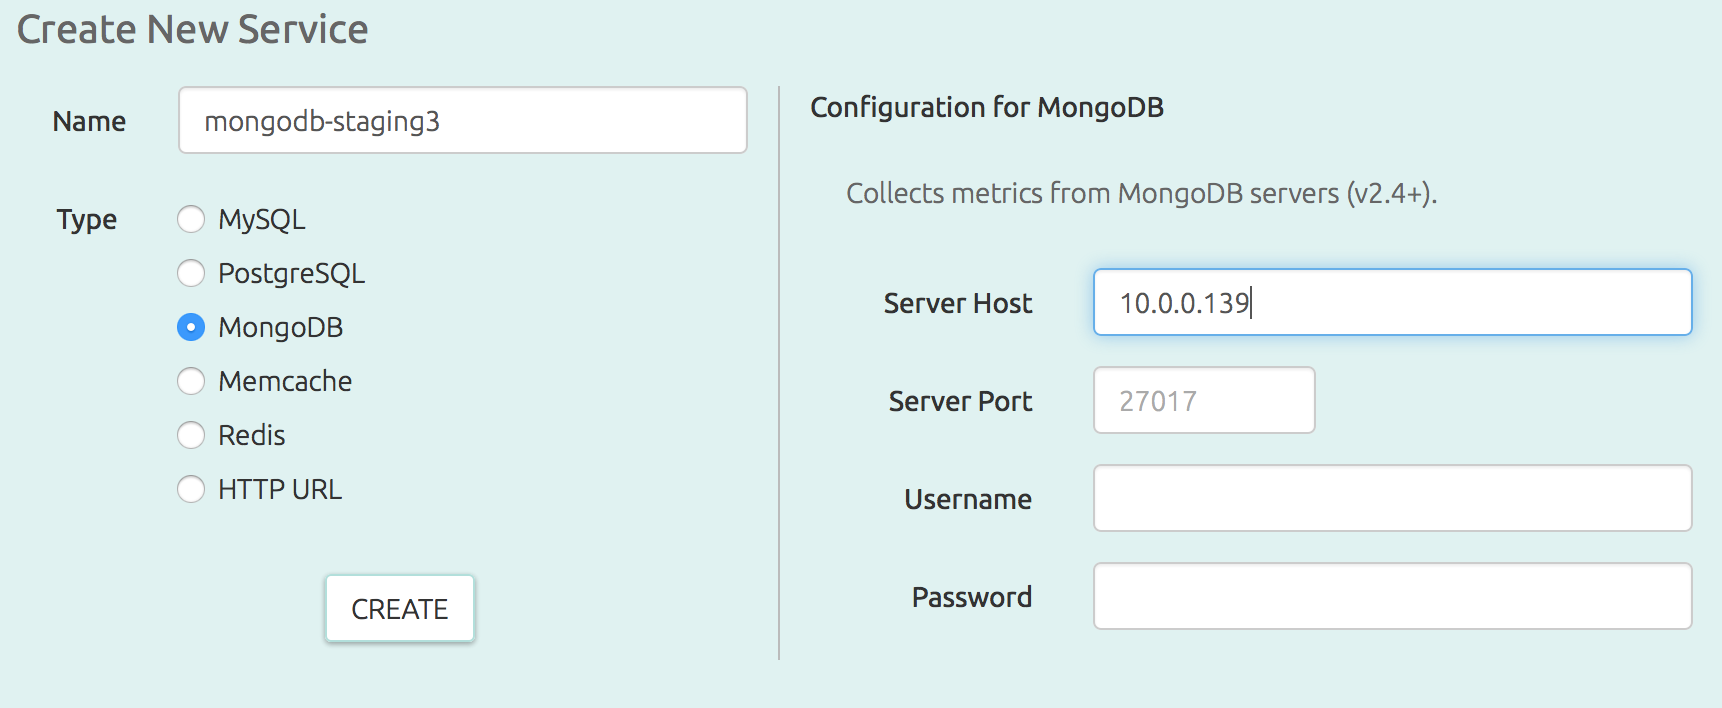Choose PostgreSQL as service type

191,273
